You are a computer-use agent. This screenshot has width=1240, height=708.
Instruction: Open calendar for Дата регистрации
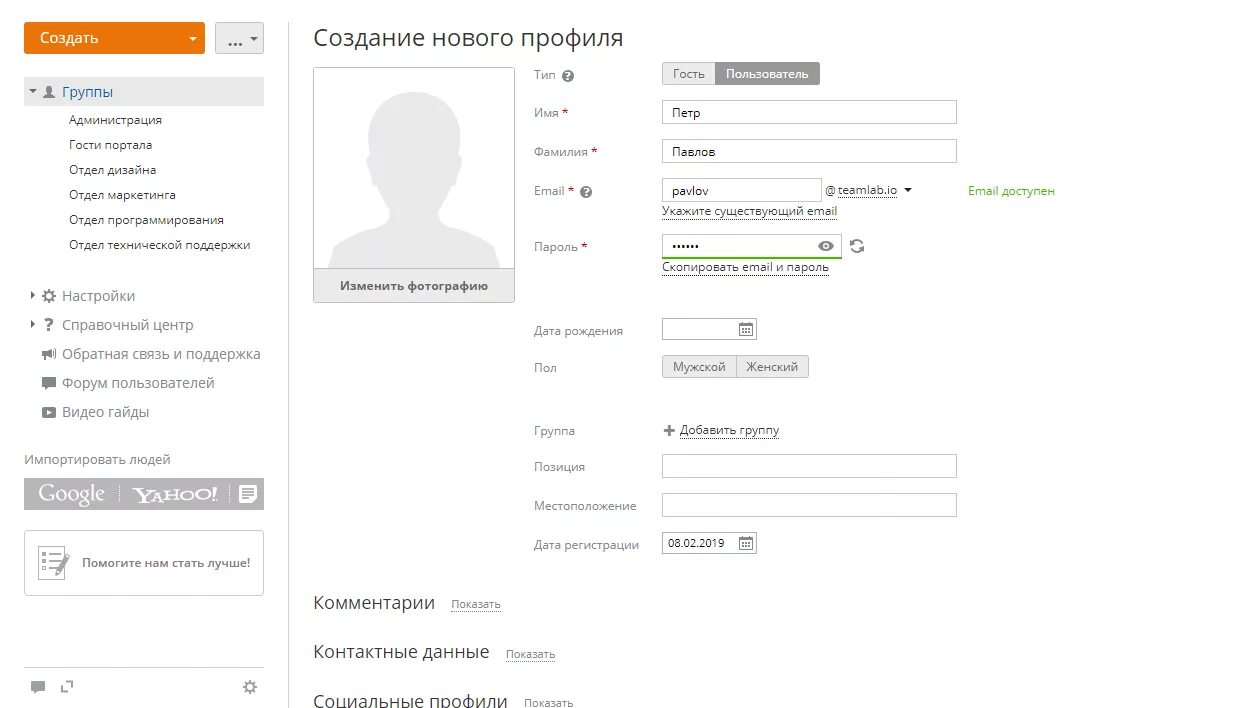point(746,543)
